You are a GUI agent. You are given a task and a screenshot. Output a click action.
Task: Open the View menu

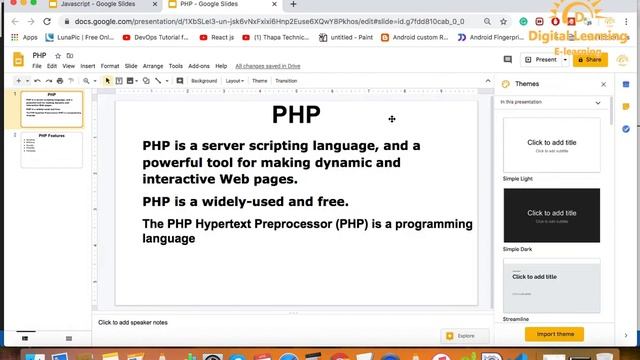[x=69, y=66]
